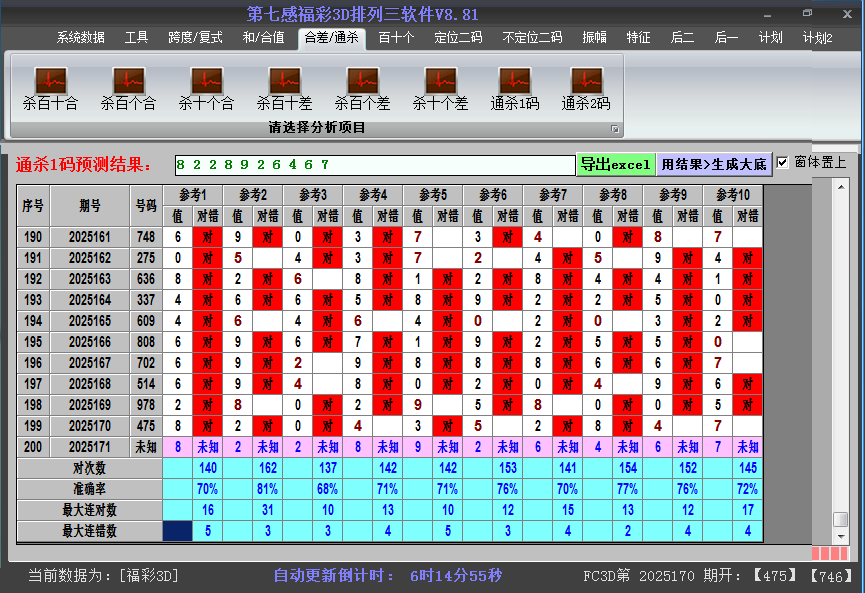Click the 用结果>生成大底 button
865x593 pixels.
(x=714, y=164)
